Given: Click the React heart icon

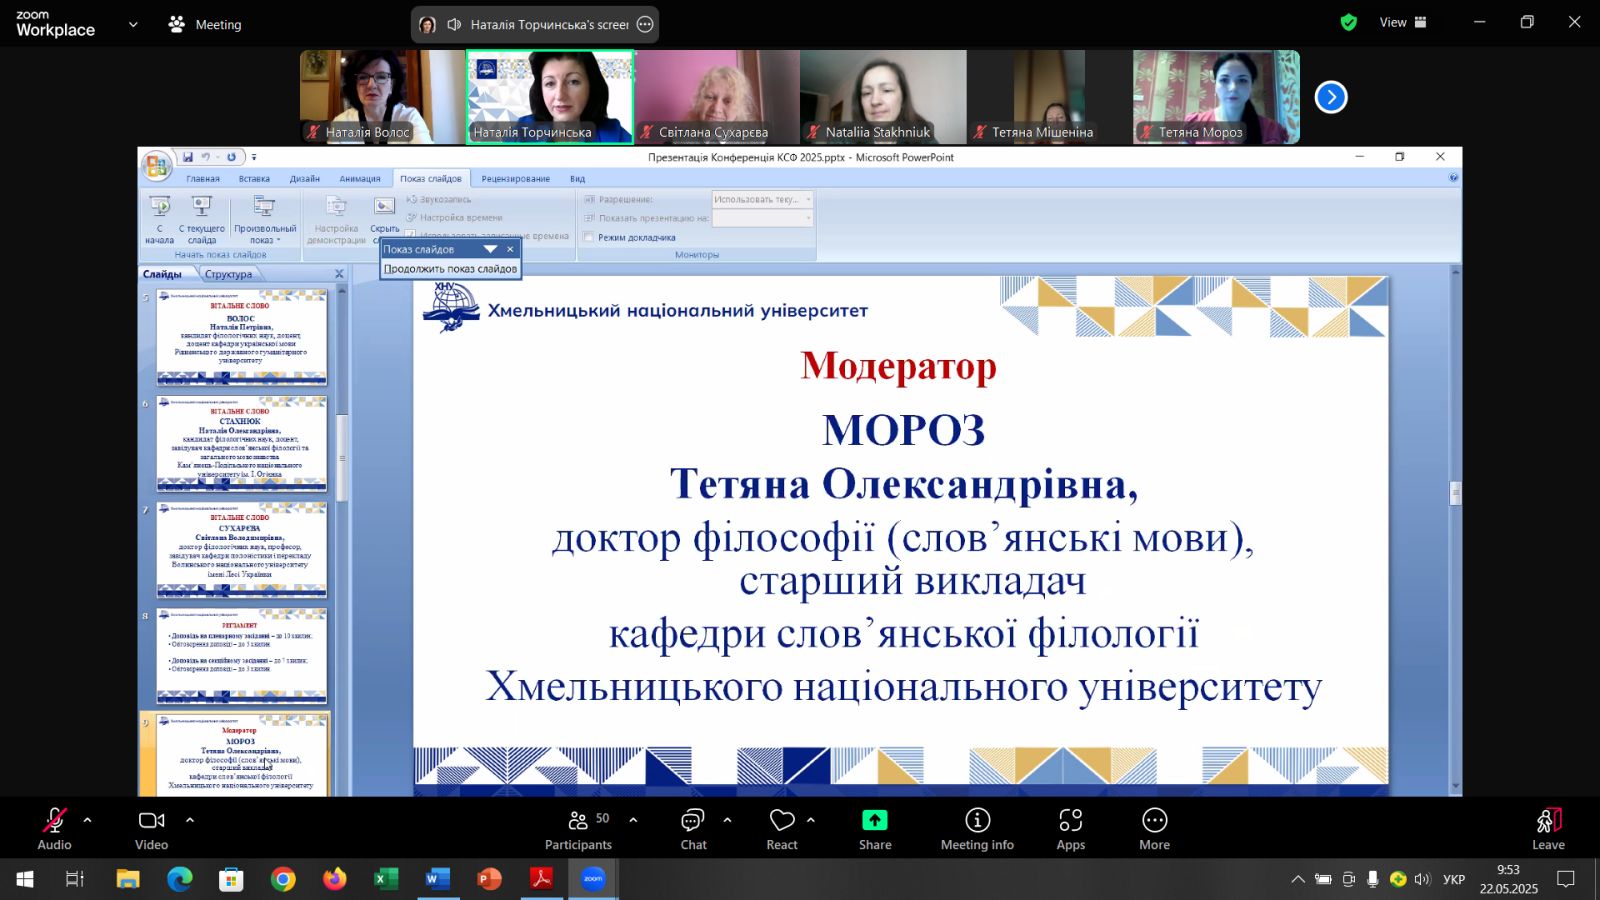Looking at the screenshot, I should pyautogui.click(x=782, y=821).
